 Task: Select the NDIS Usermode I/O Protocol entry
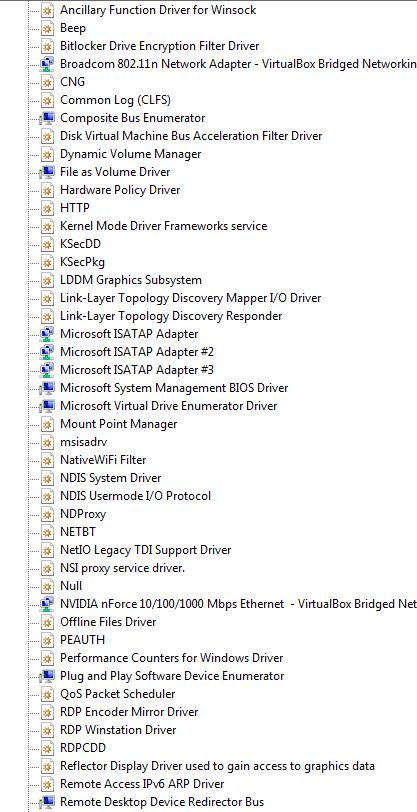tap(136, 496)
